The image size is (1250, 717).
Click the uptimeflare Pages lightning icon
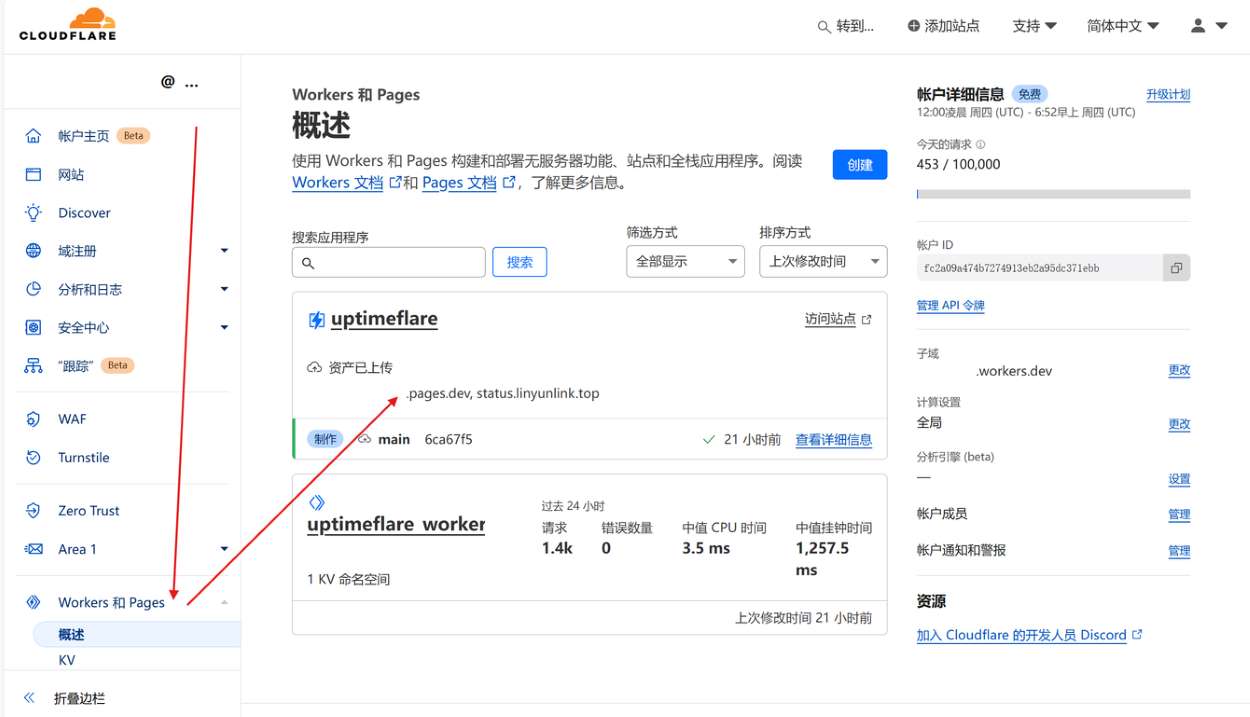click(x=316, y=320)
